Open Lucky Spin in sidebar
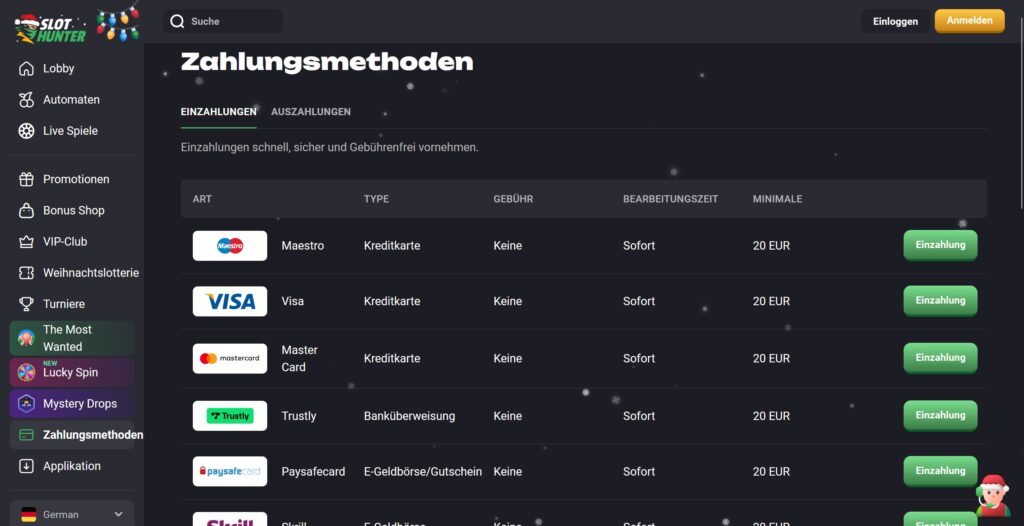1024x526 pixels. (x=71, y=372)
